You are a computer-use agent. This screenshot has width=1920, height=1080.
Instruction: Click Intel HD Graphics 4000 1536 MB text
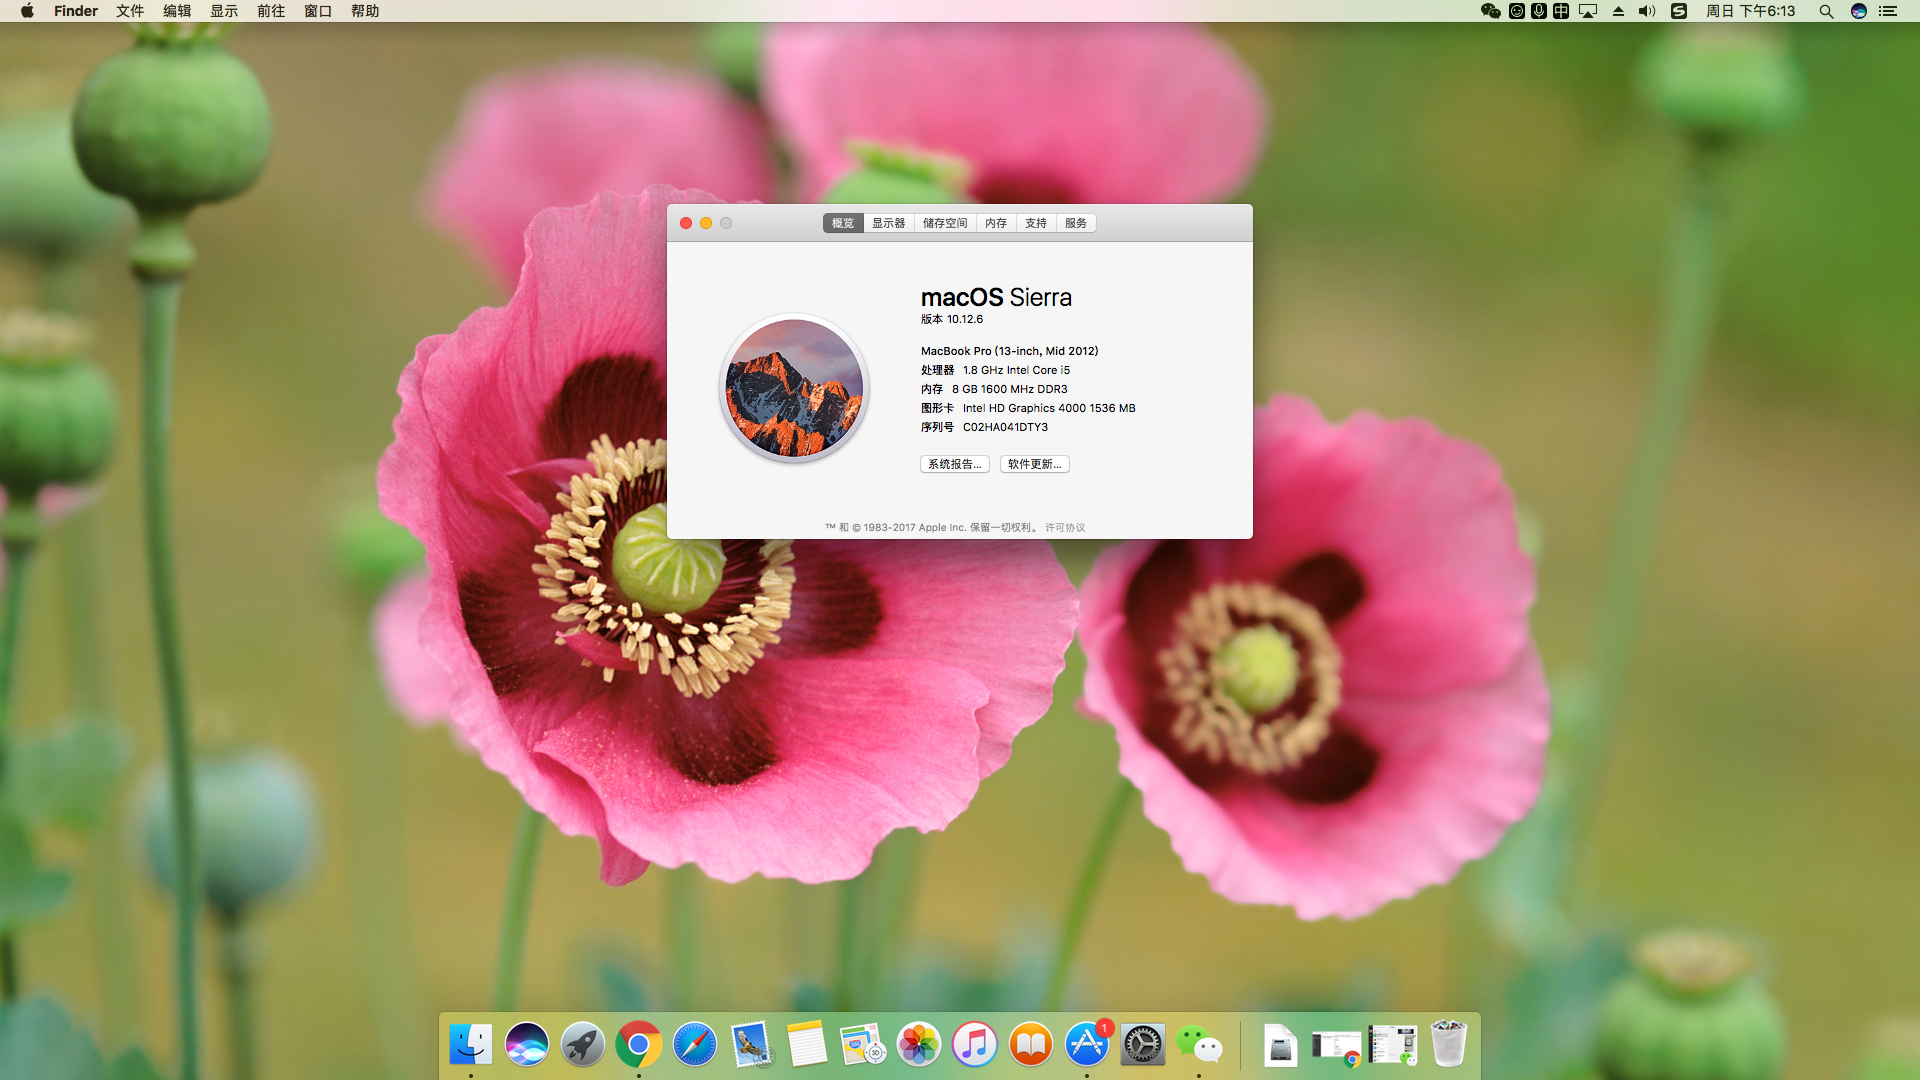(x=1049, y=408)
